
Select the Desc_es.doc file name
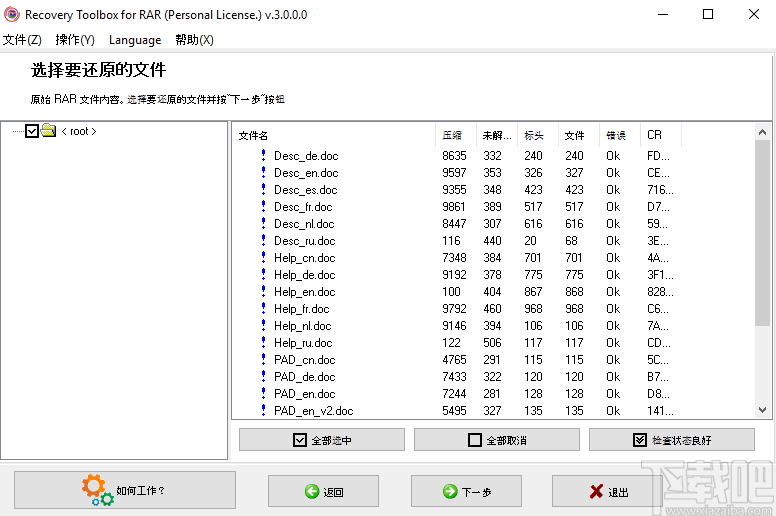305,190
